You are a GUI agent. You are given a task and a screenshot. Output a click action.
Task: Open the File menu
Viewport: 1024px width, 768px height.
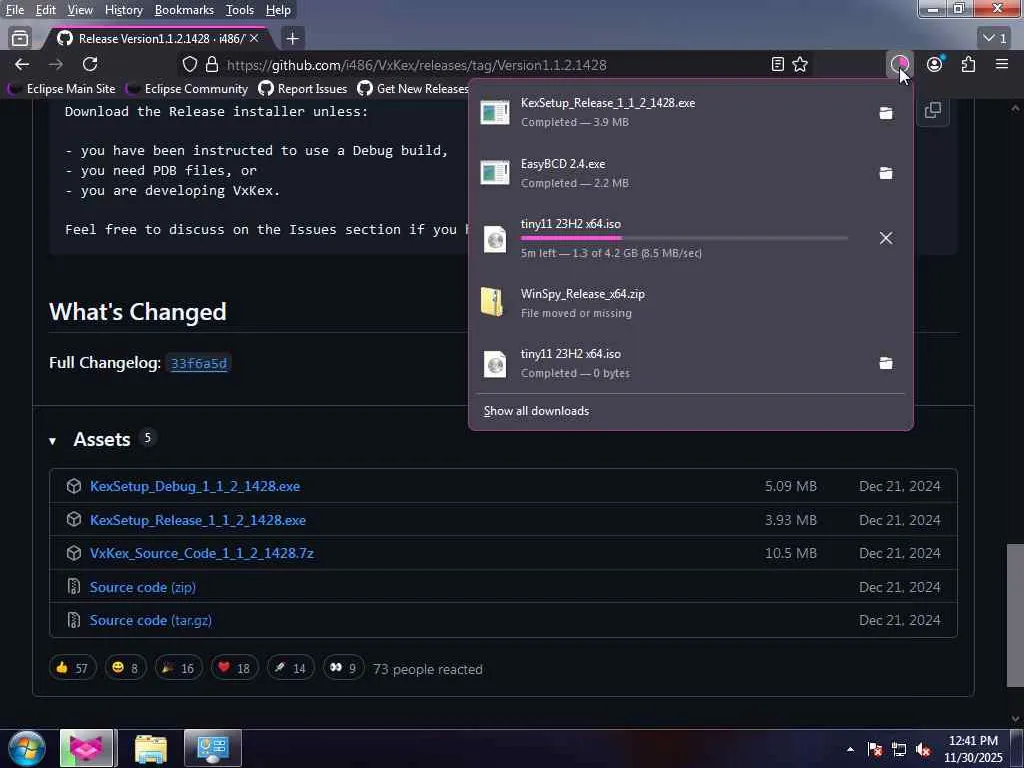click(x=14, y=10)
